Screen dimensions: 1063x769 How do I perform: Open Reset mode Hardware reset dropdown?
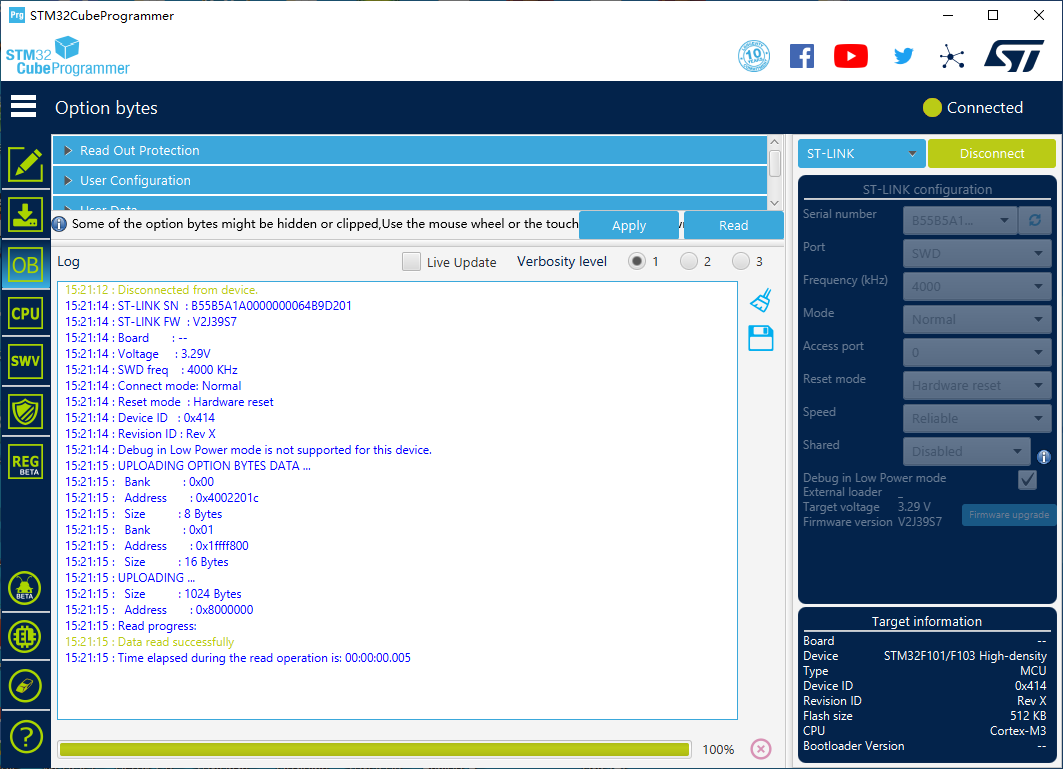[977, 385]
